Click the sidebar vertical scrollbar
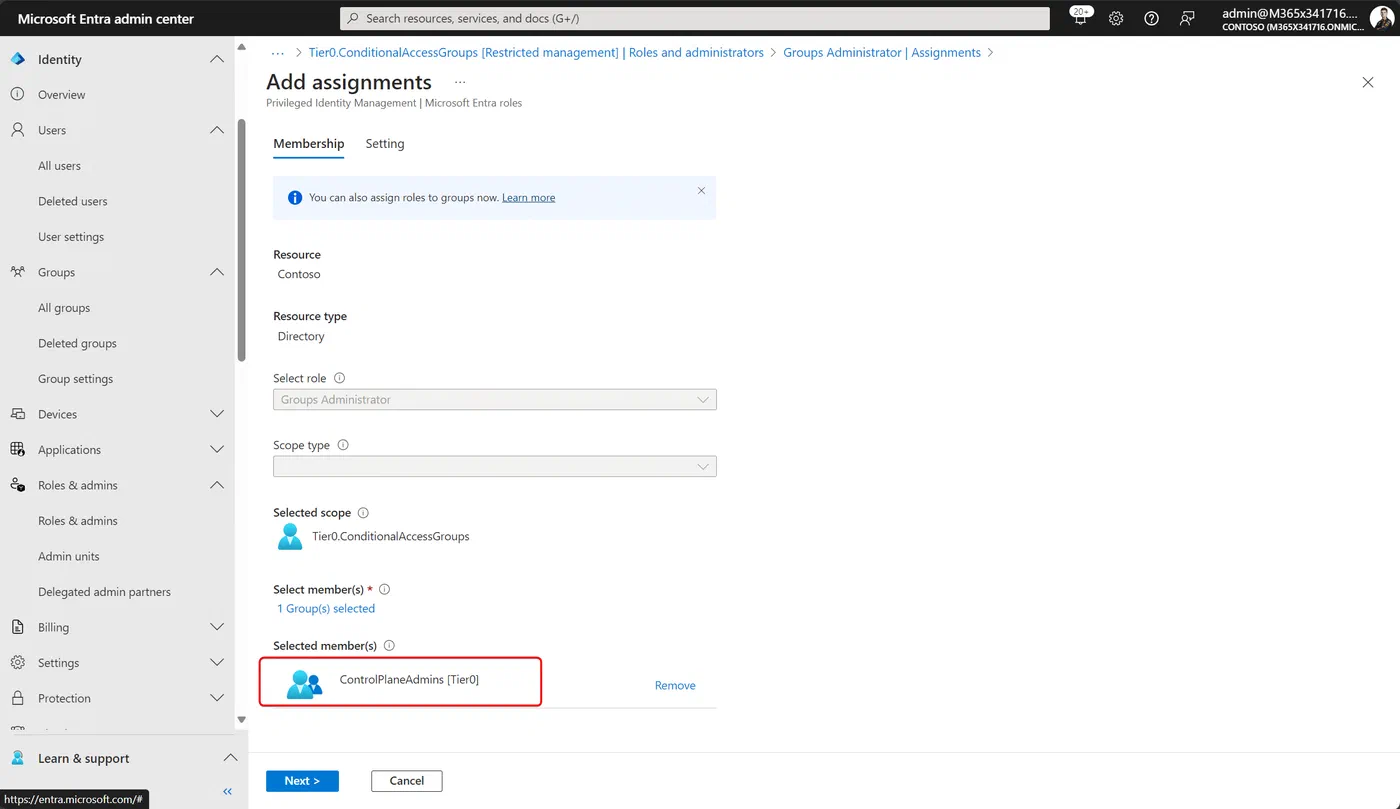Viewport: 1400px width, 809px height. 241,240
